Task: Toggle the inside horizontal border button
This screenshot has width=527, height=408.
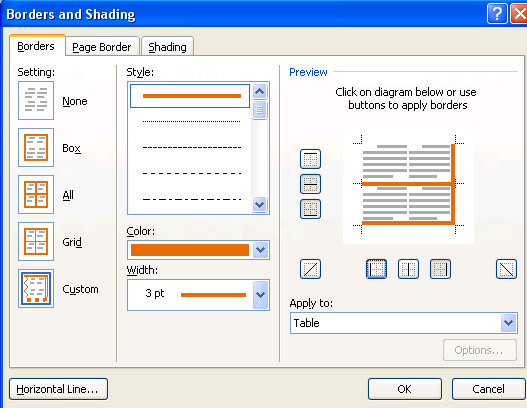Action: [310, 184]
